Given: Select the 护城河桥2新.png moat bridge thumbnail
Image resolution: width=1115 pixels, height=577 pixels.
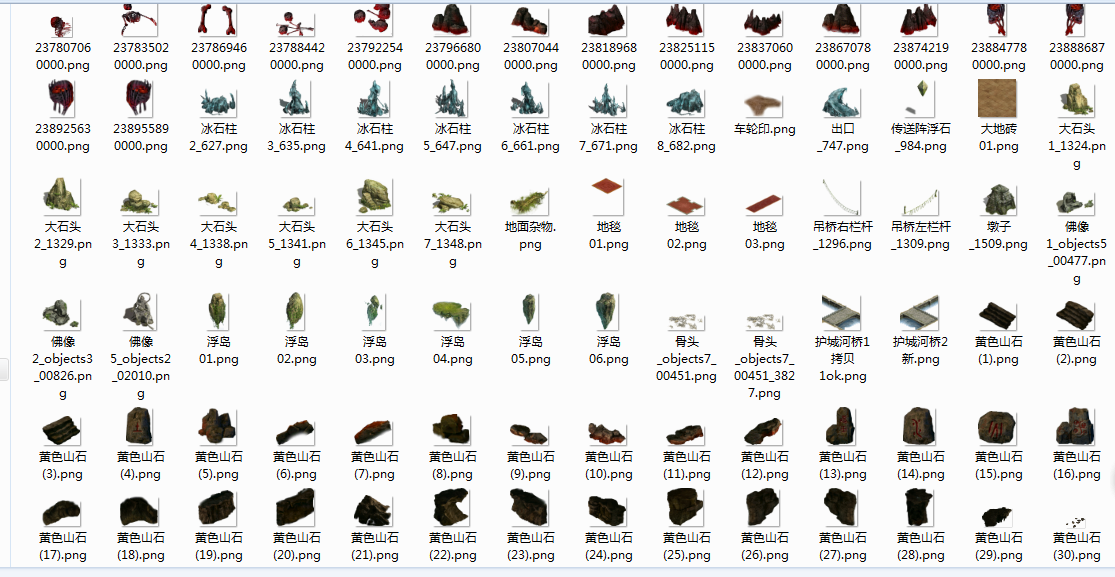Looking at the screenshot, I should click(x=921, y=311).
